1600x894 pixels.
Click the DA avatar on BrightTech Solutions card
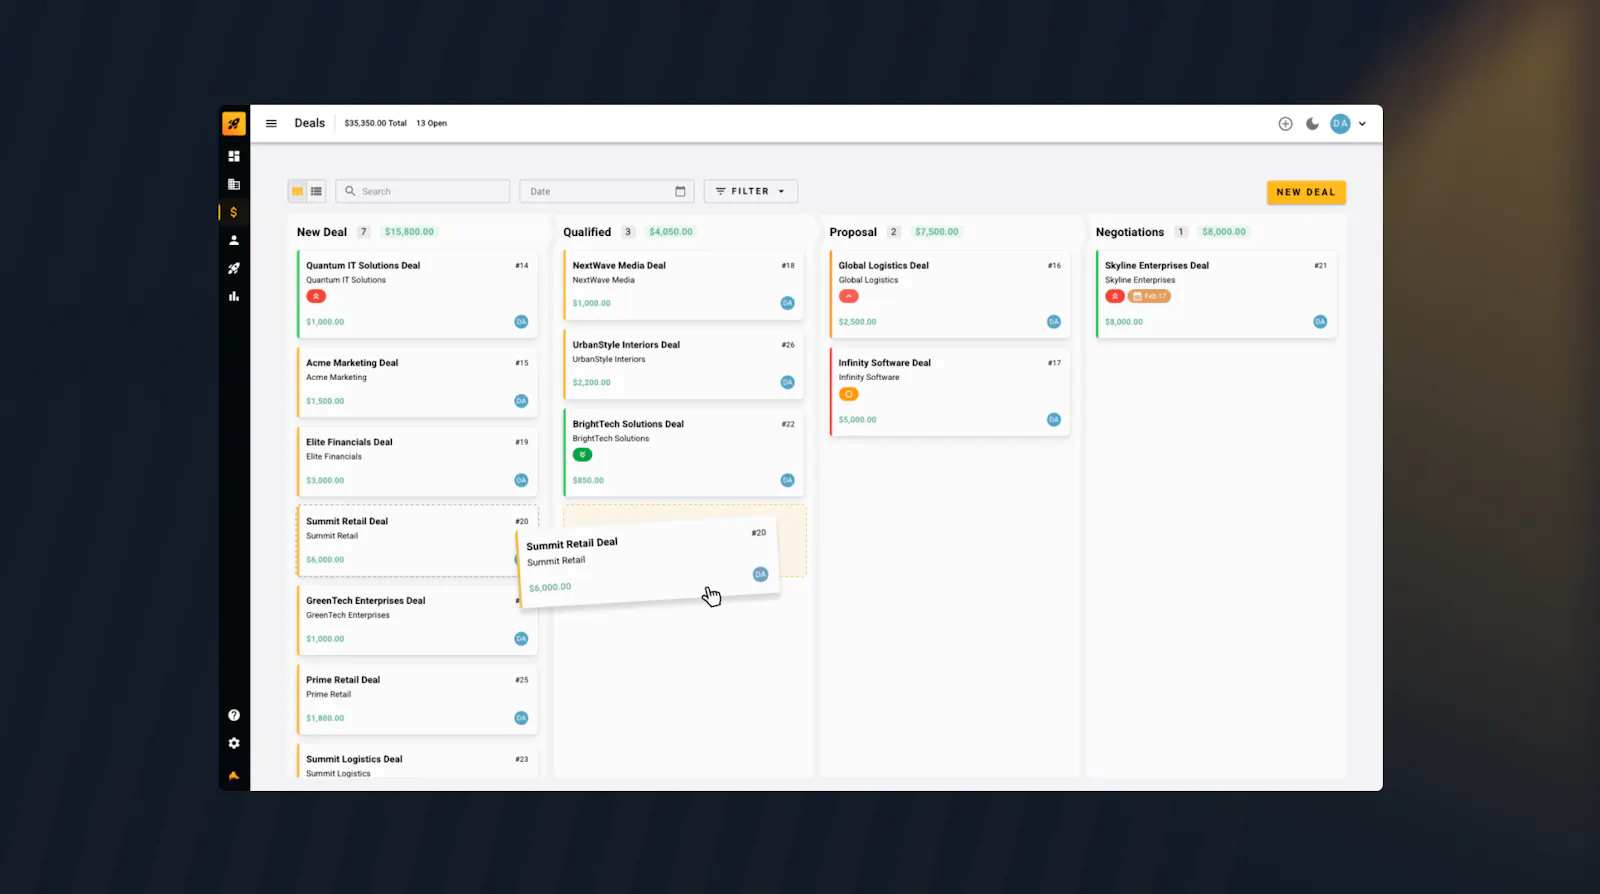[x=787, y=480]
